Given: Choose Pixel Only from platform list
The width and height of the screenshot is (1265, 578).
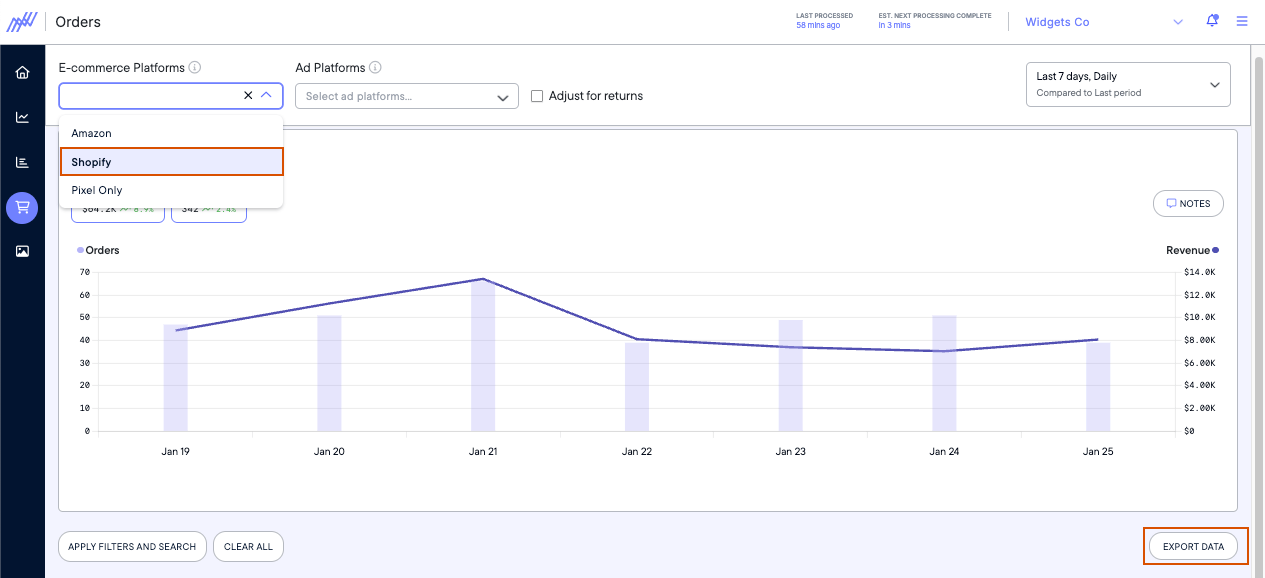Looking at the screenshot, I should point(171,190).
